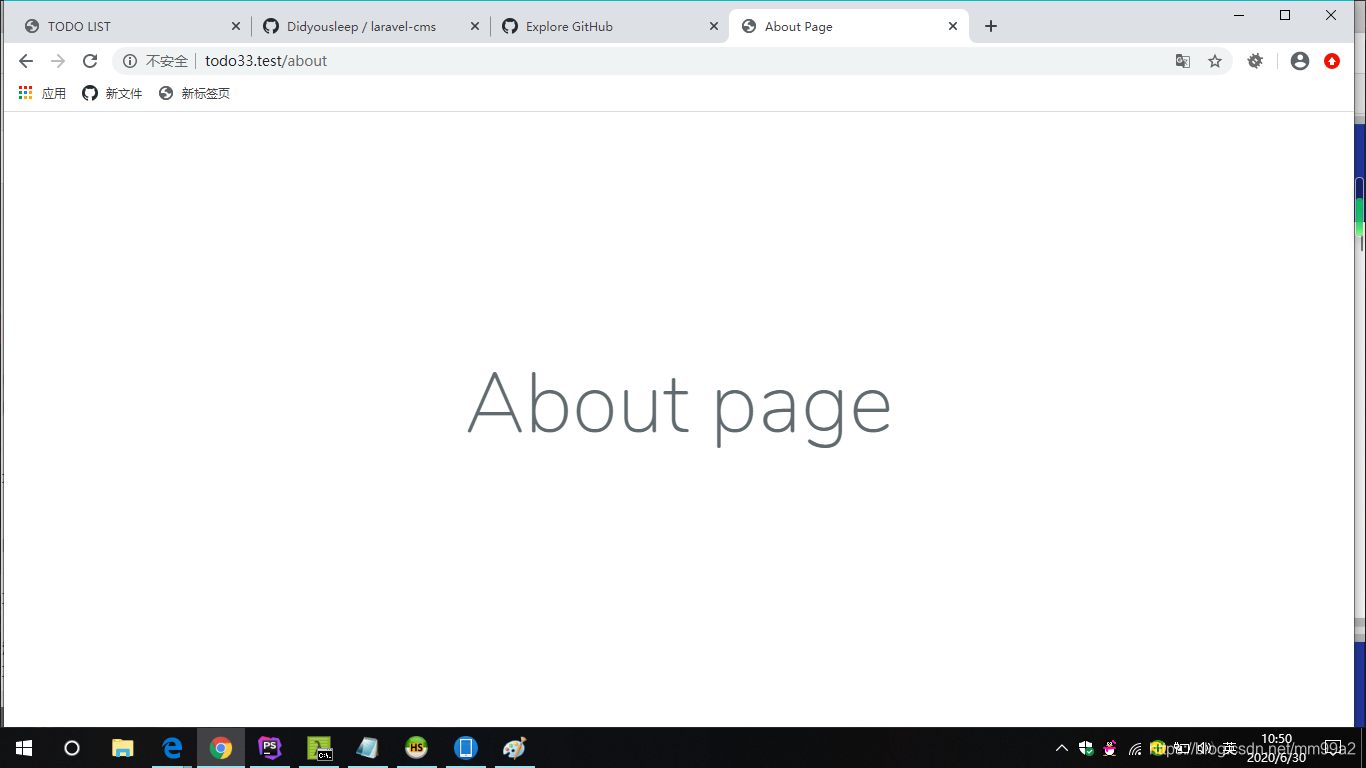Click the Chrome taskbar icon
The height and width of the screenshot is (768, 1366).
tap(221, 748)
